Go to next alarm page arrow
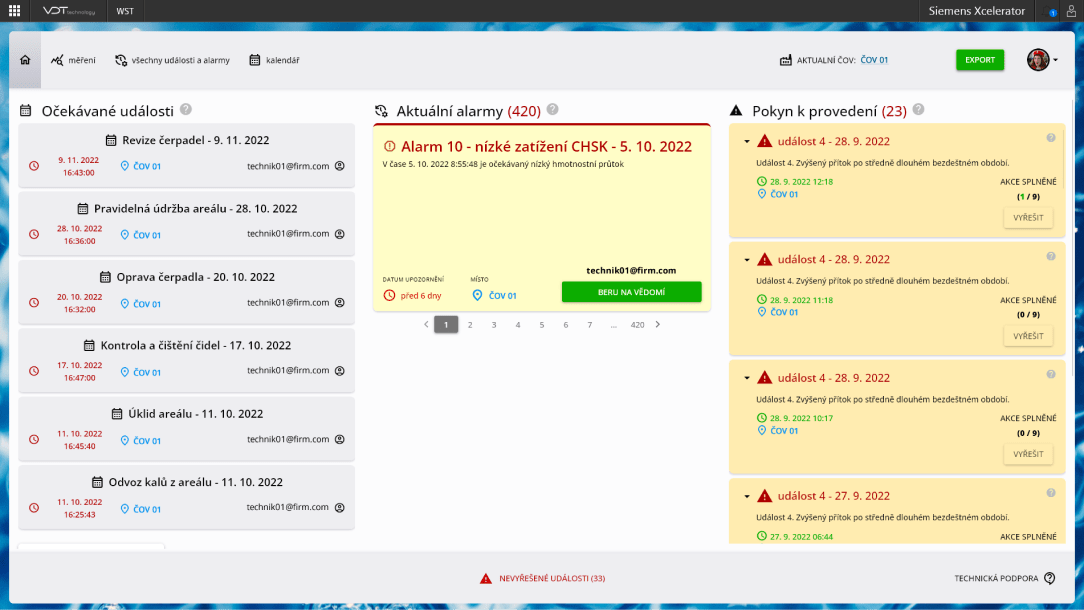 (657, 324)
